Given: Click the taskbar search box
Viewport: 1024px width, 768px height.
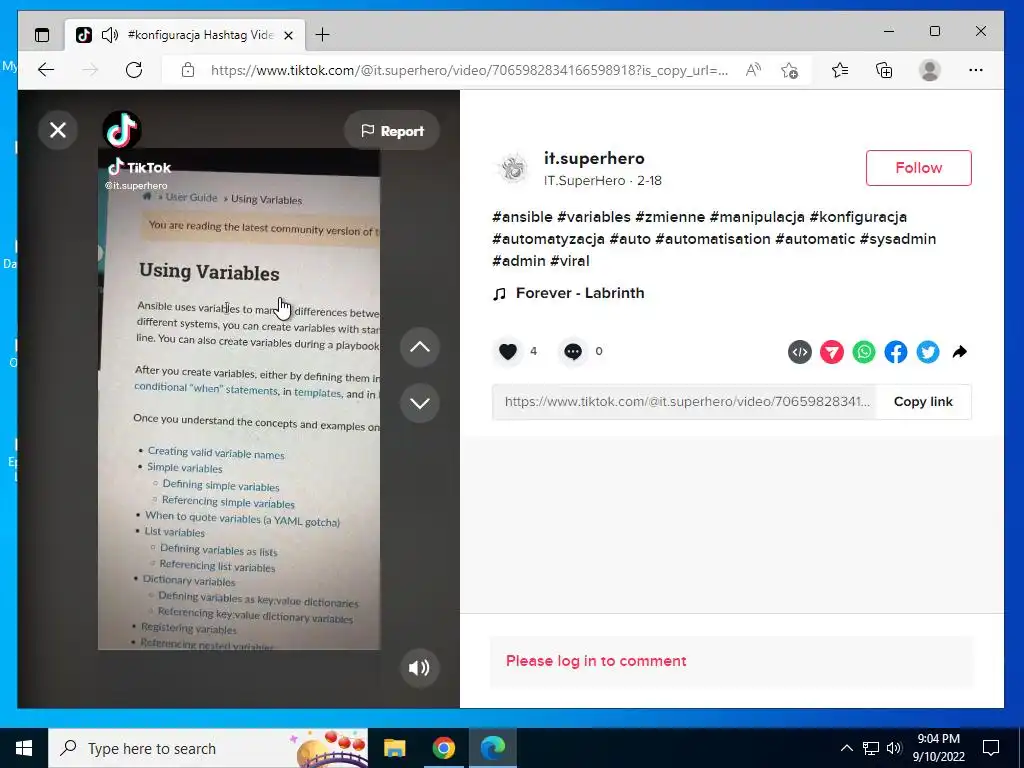Looking at the screenshot, I should pos(208,748).
